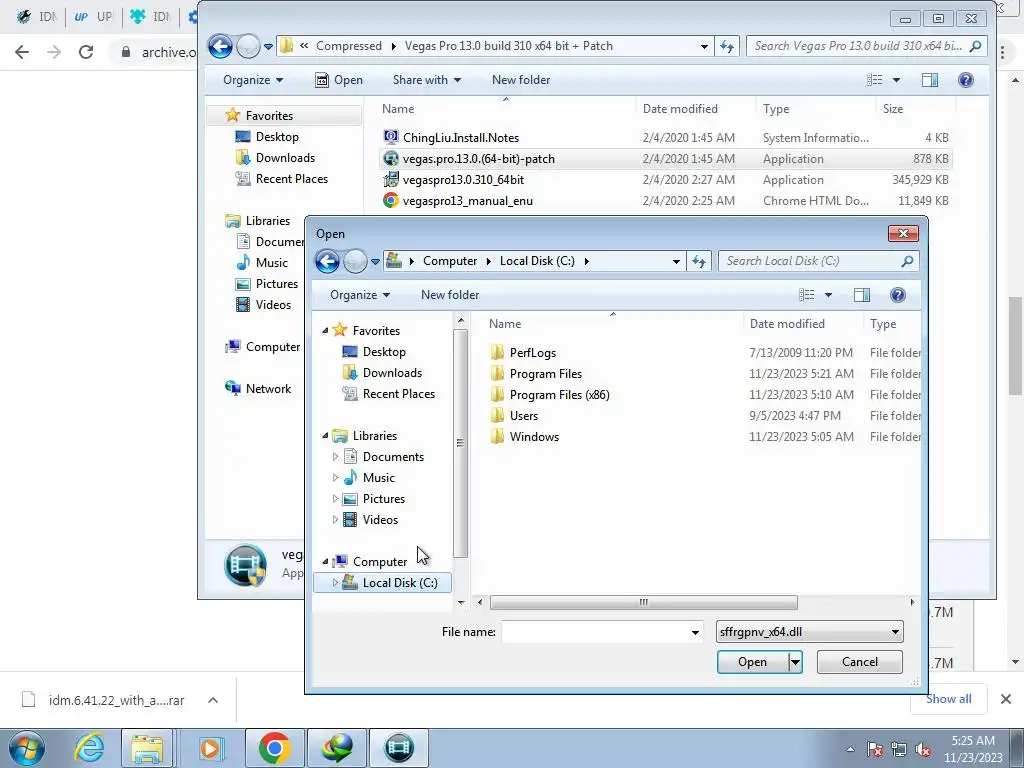The height and width of the screenshot is (768, 1024).
Task: Expand Music library in Open dialog
Action: (336, 477)
